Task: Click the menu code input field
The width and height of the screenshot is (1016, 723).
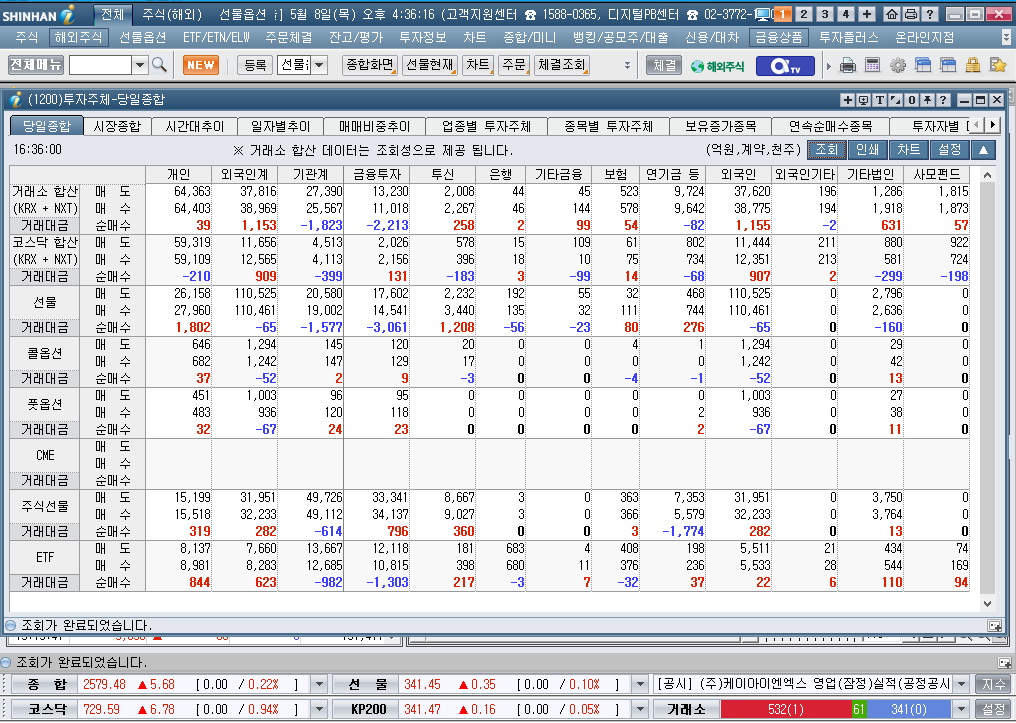Action: point(100,65)
